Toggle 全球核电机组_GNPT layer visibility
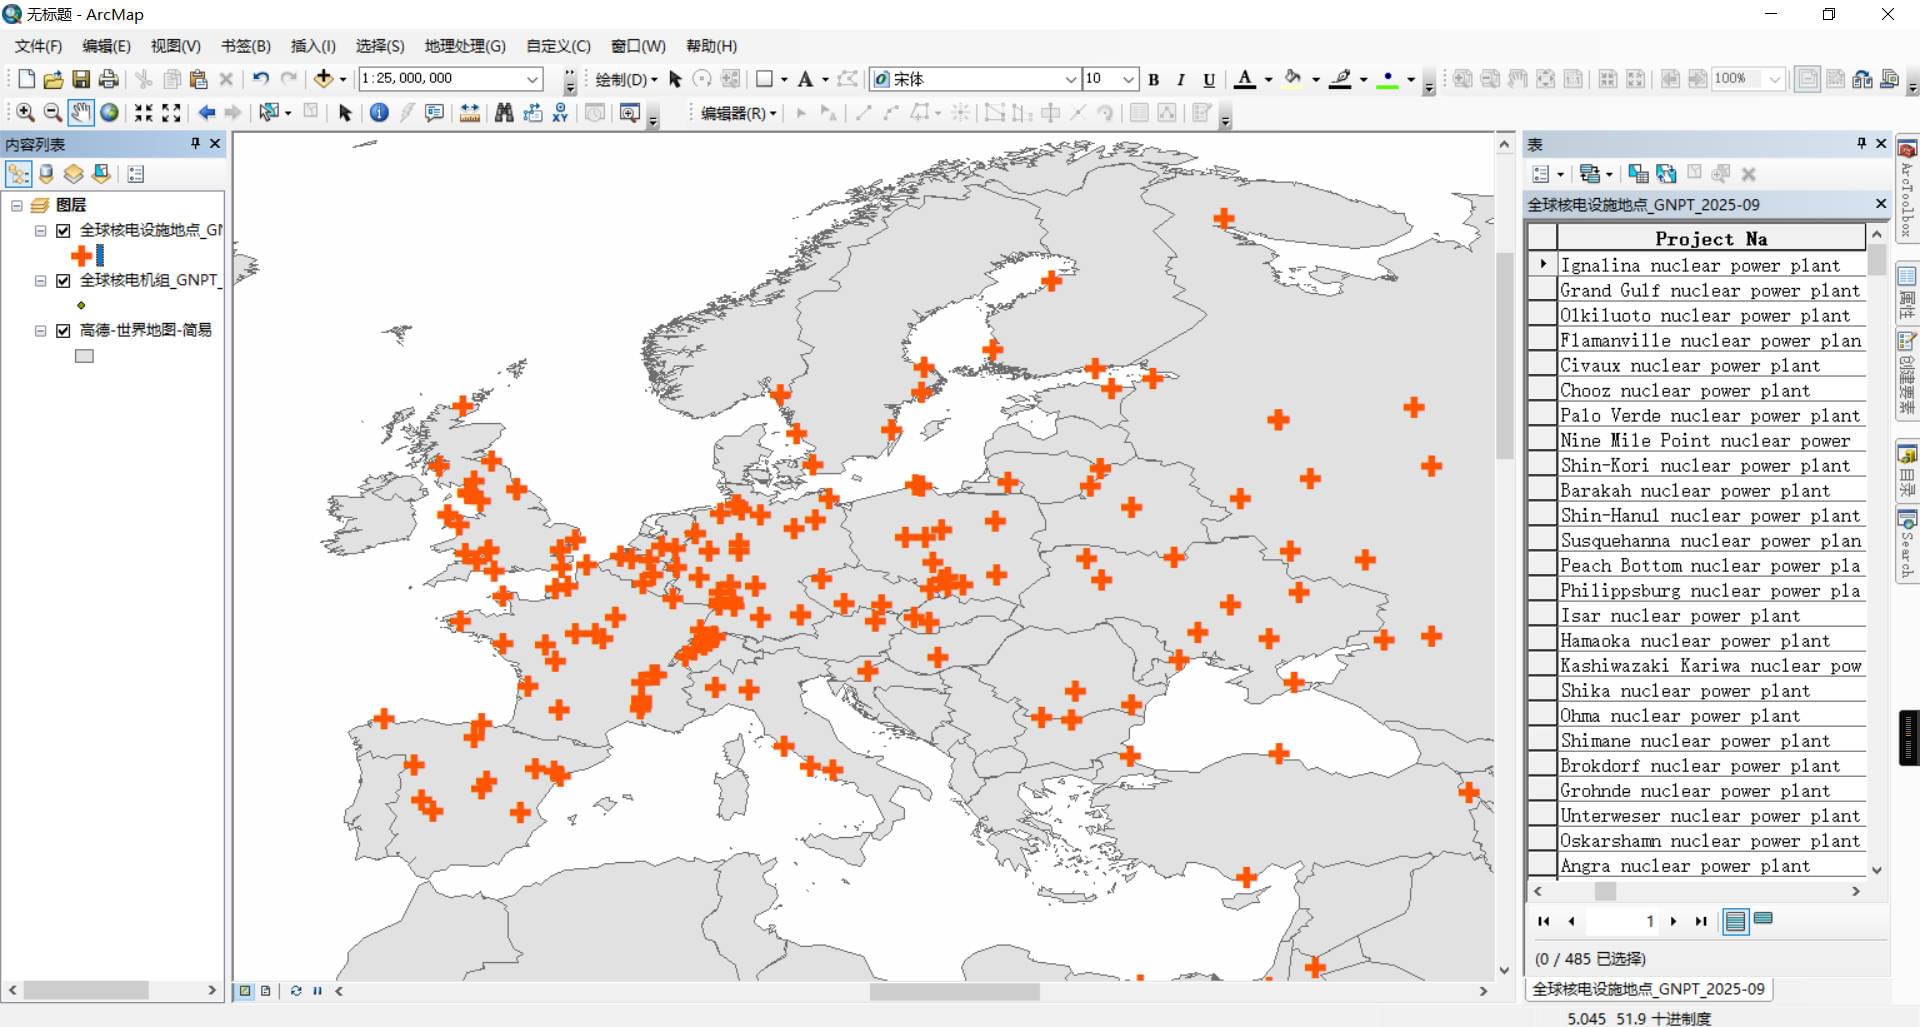 tap(63, 281)
